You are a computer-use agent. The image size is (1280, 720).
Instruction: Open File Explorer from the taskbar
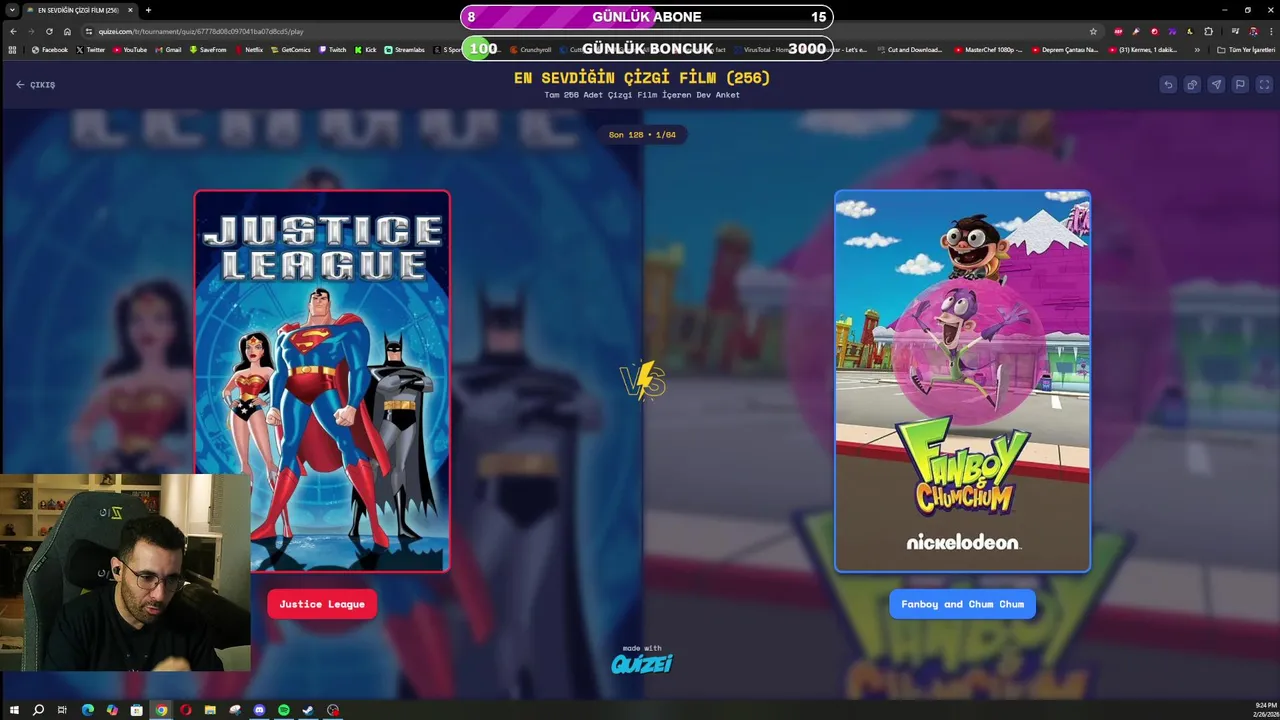click(x=210, y=710)
